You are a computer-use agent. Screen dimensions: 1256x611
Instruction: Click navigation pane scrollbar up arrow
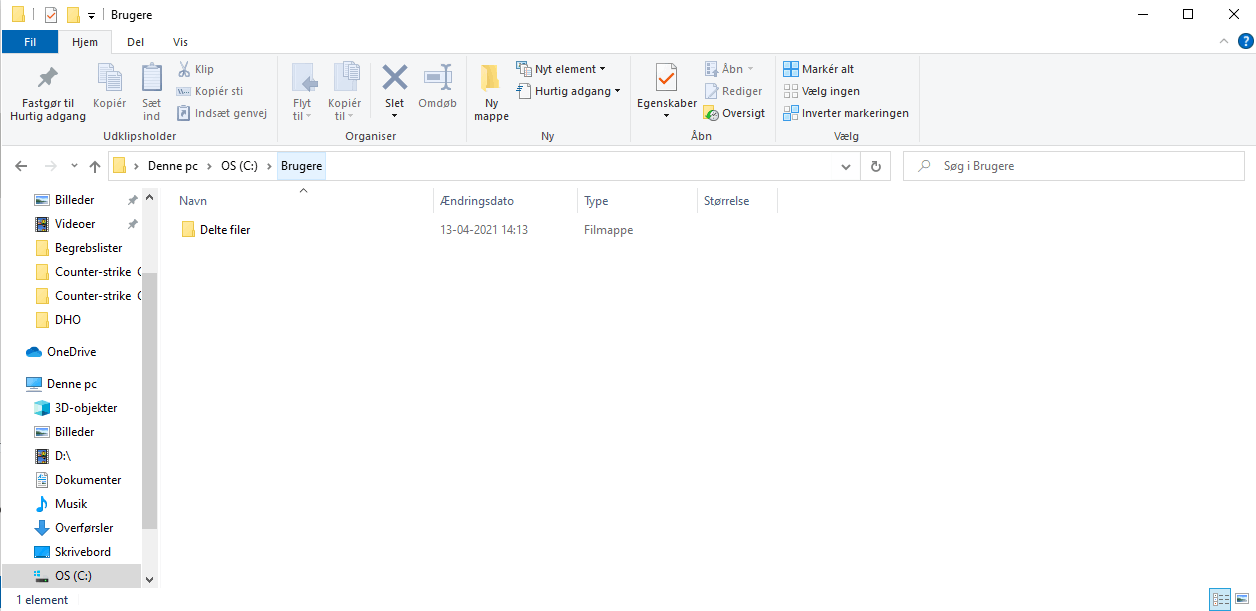[150, 199]
